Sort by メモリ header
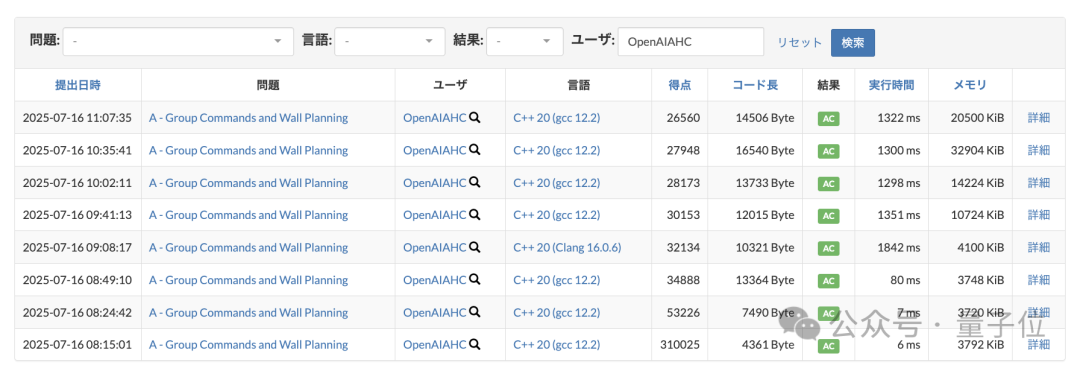This screenshot has height=368, width=1080. 970,85
